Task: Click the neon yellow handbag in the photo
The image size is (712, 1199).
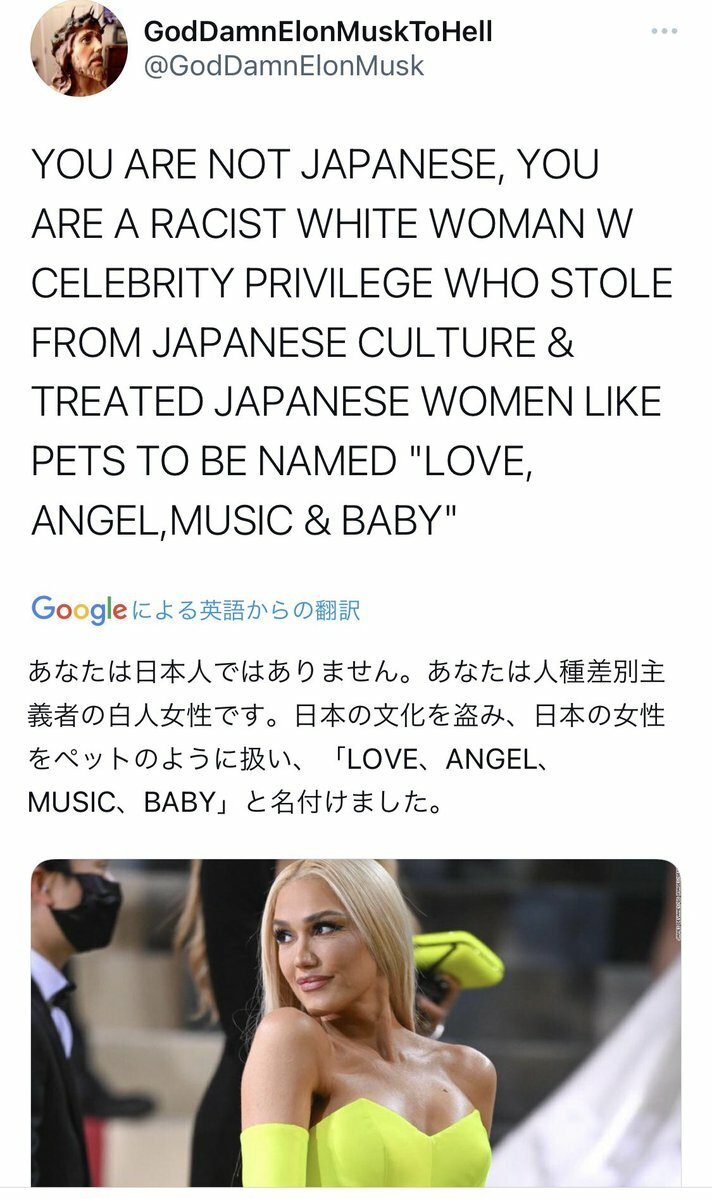Action: (x=457, y=960)
